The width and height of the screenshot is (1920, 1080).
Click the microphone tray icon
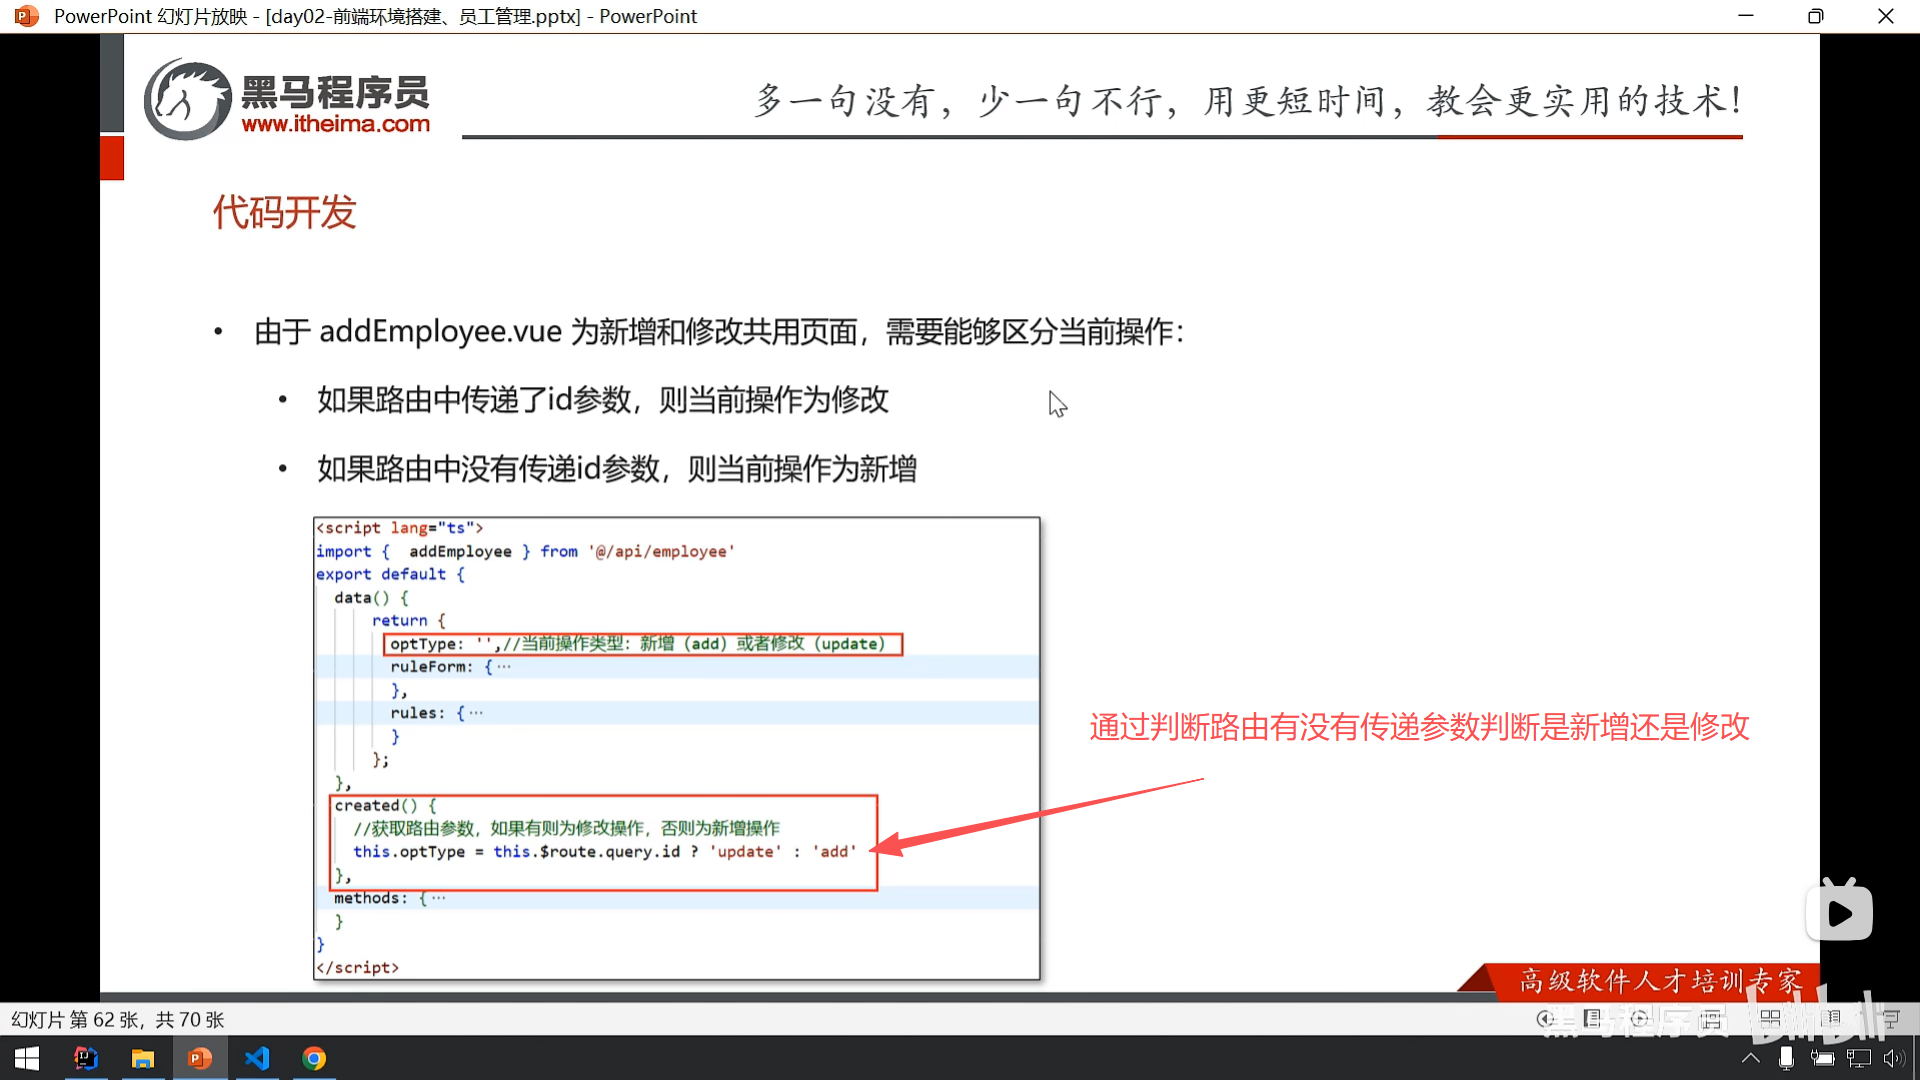pyautogui.click(x=1786, y=1058)
